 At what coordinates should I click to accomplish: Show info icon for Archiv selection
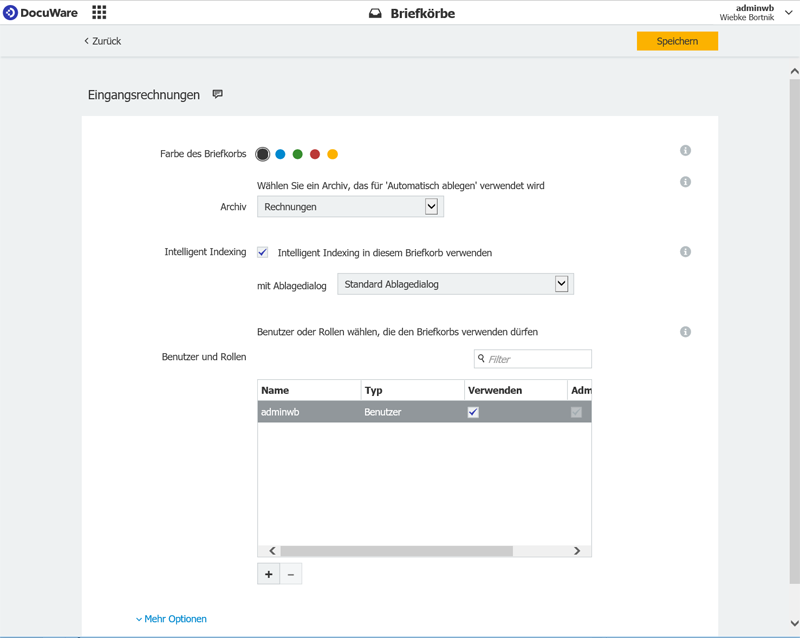(685, 182)
